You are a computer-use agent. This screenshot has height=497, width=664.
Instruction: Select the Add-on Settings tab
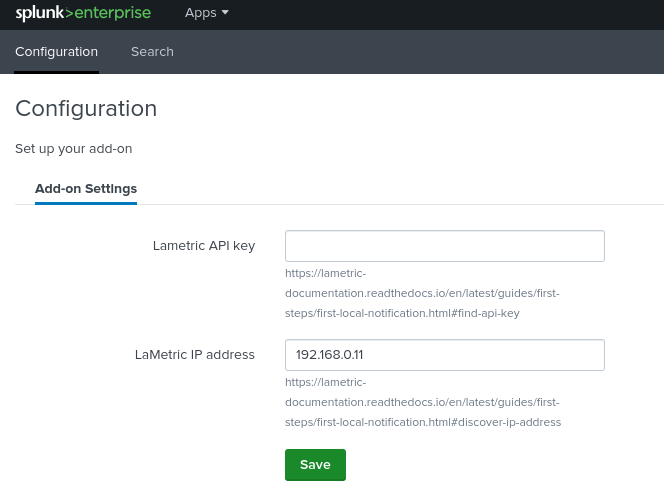coord(86,188)
